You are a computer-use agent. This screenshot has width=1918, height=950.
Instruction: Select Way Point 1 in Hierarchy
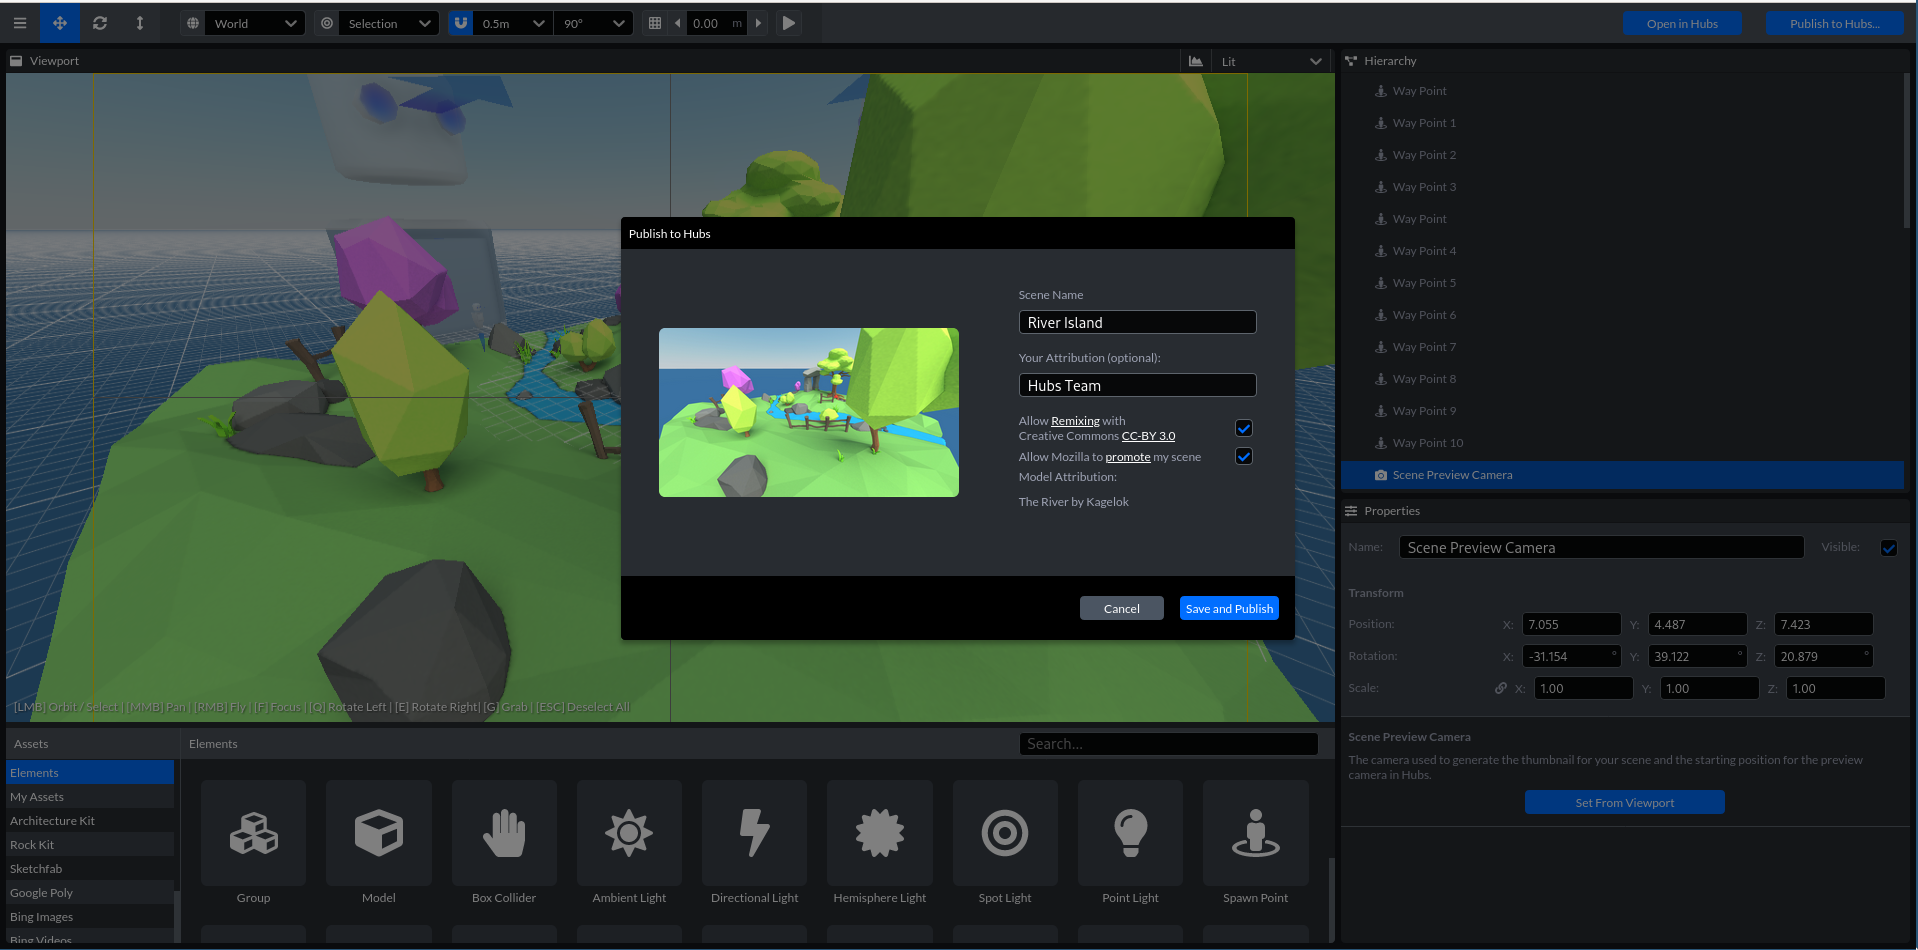[1622, 123]
